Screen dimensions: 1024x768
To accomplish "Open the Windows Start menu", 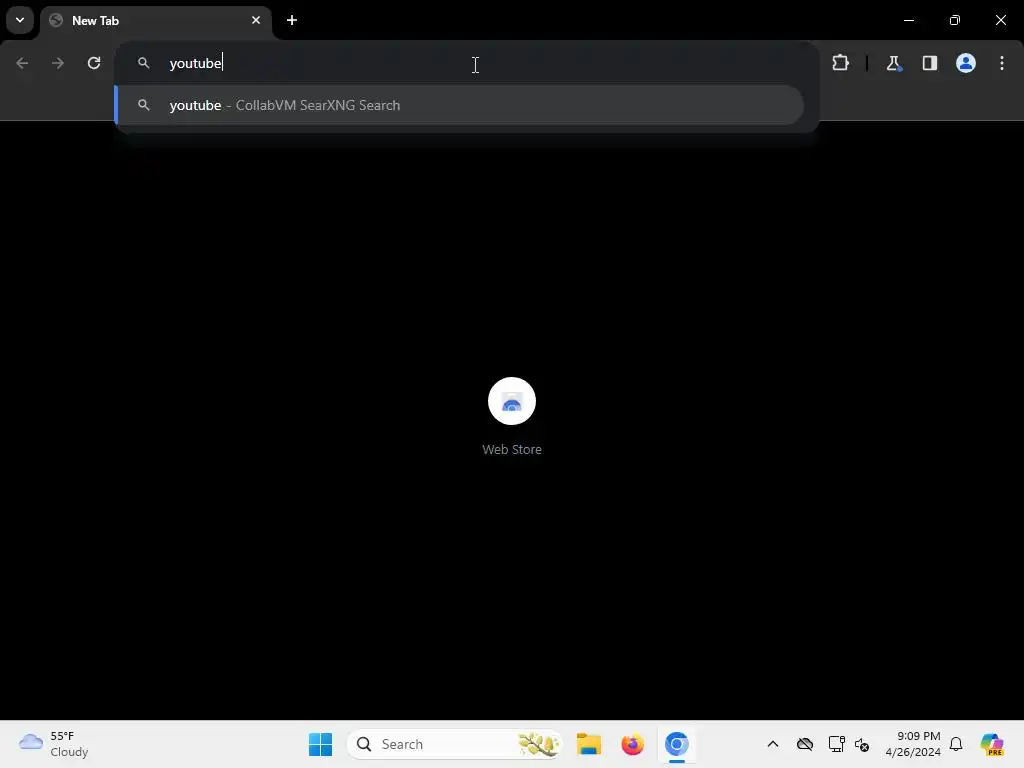I will tap(321, 744).
